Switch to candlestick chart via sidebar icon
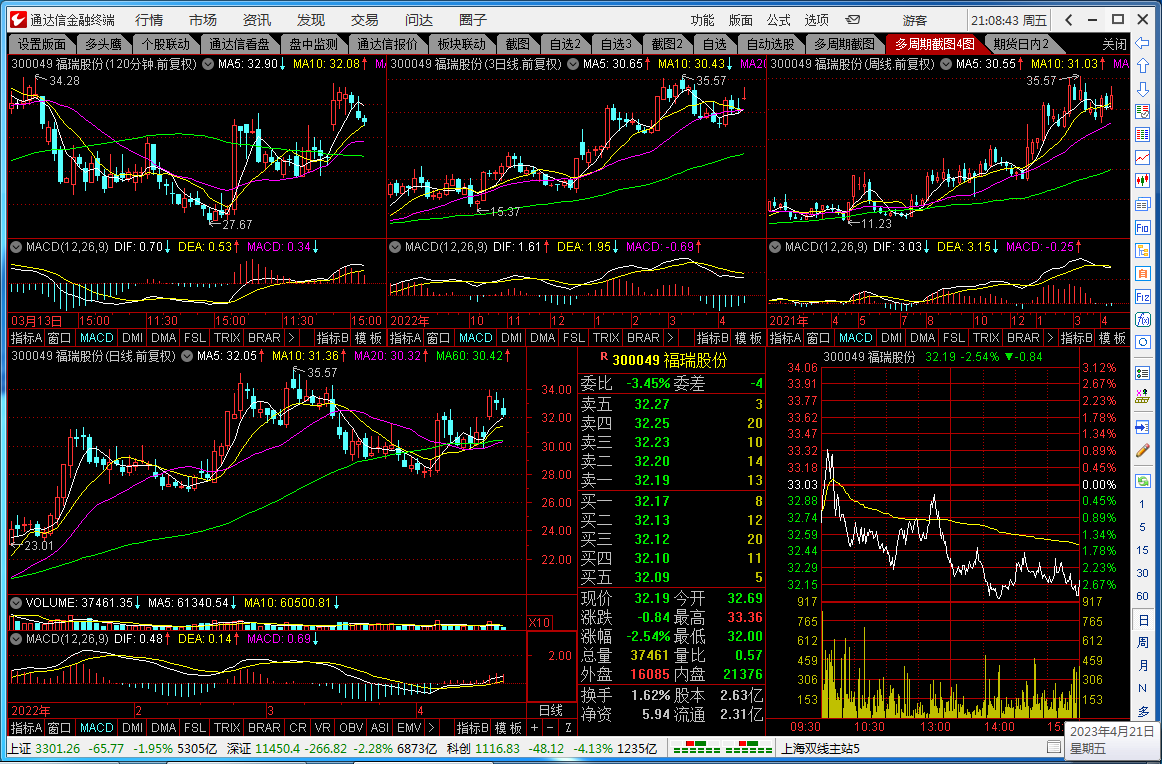 [1143, 180]
